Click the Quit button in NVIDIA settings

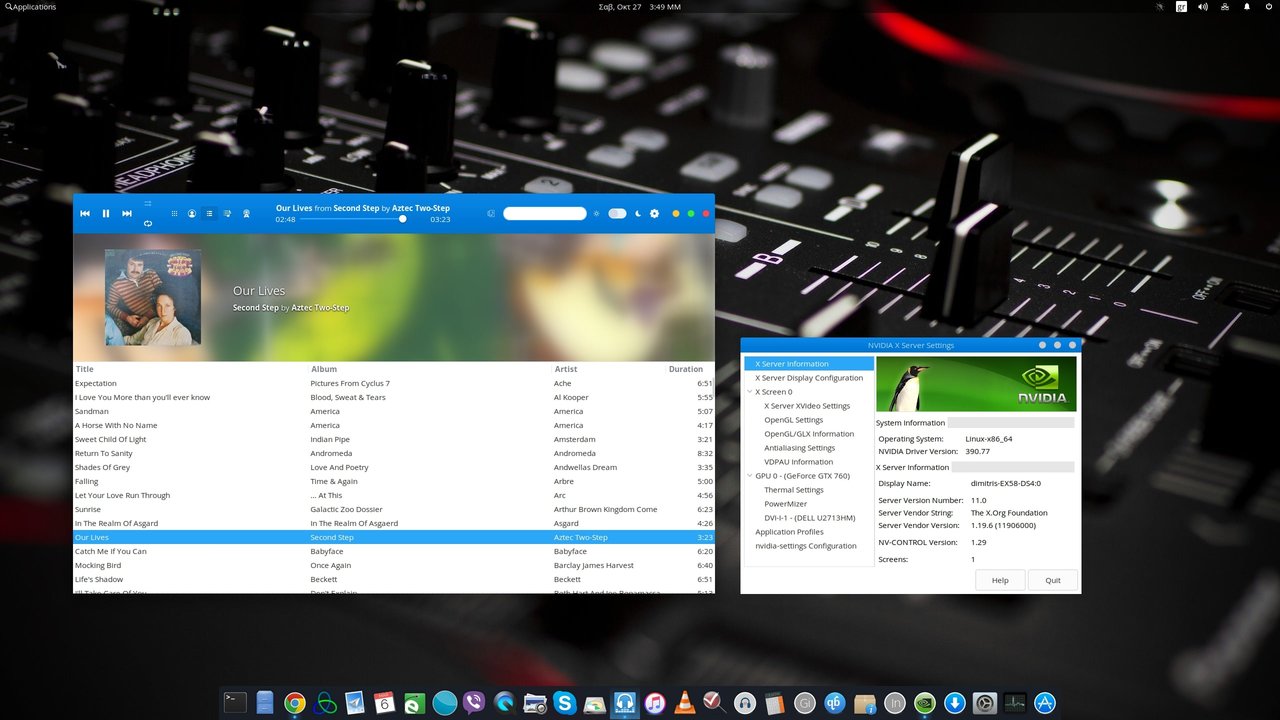coord(1053,580)
